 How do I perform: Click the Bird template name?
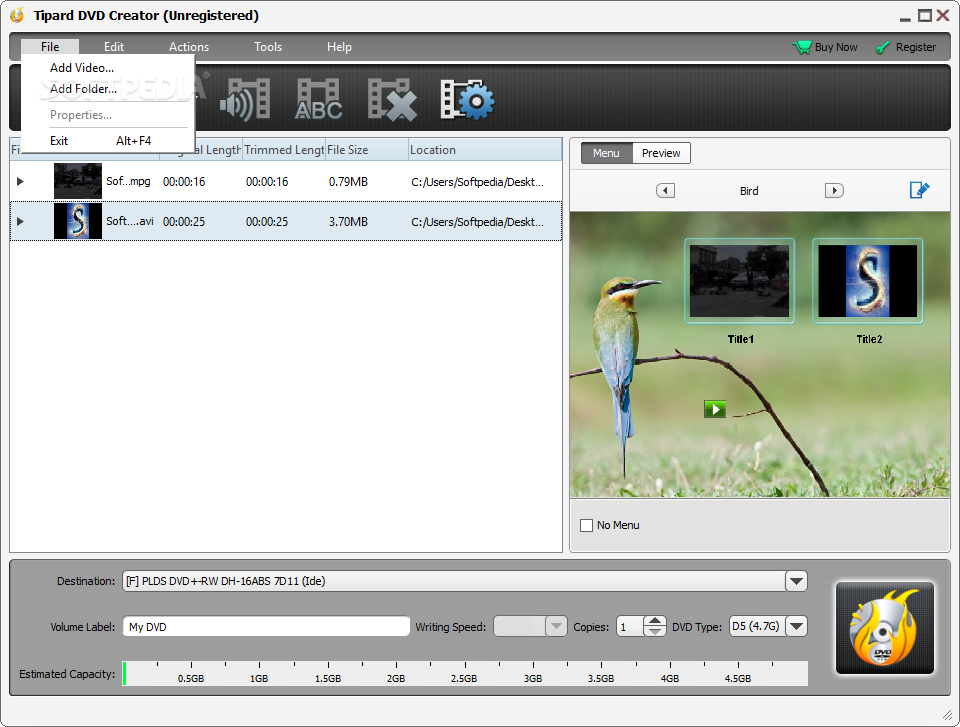(749, 191)
